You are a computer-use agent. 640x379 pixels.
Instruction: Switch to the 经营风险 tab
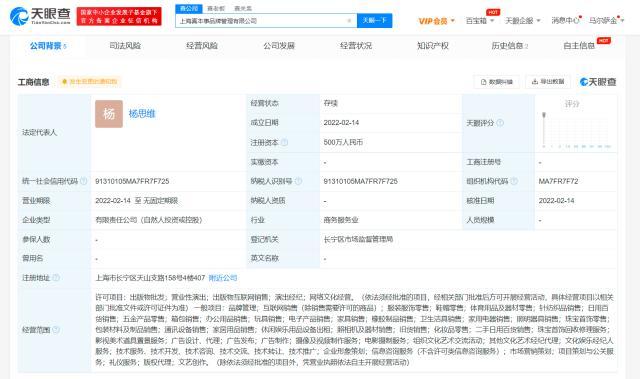click(202, 46)
